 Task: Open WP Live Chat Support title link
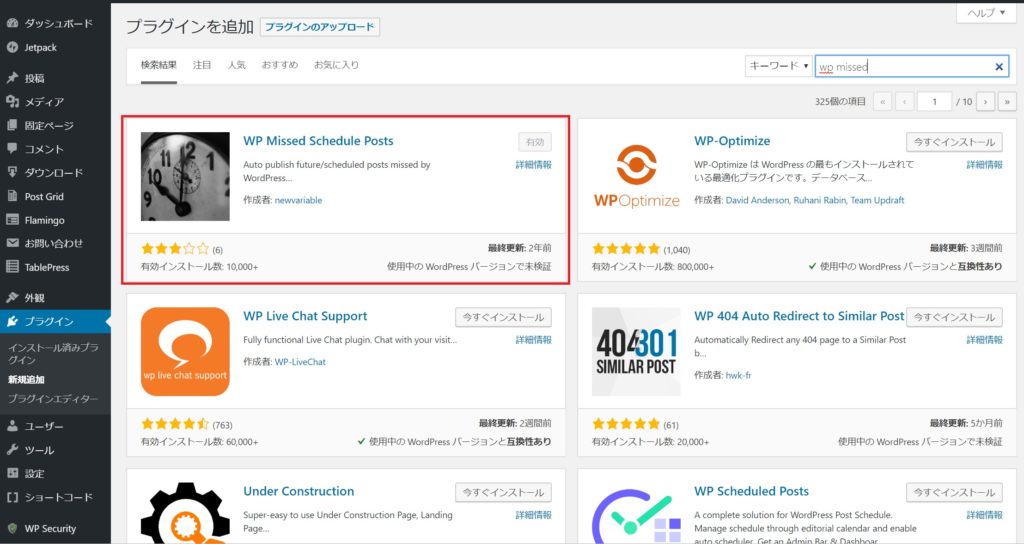[305, 316]
